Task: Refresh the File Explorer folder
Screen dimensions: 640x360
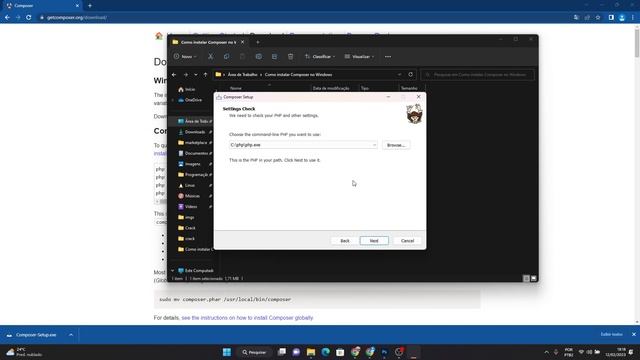Action: coord(411,75)
